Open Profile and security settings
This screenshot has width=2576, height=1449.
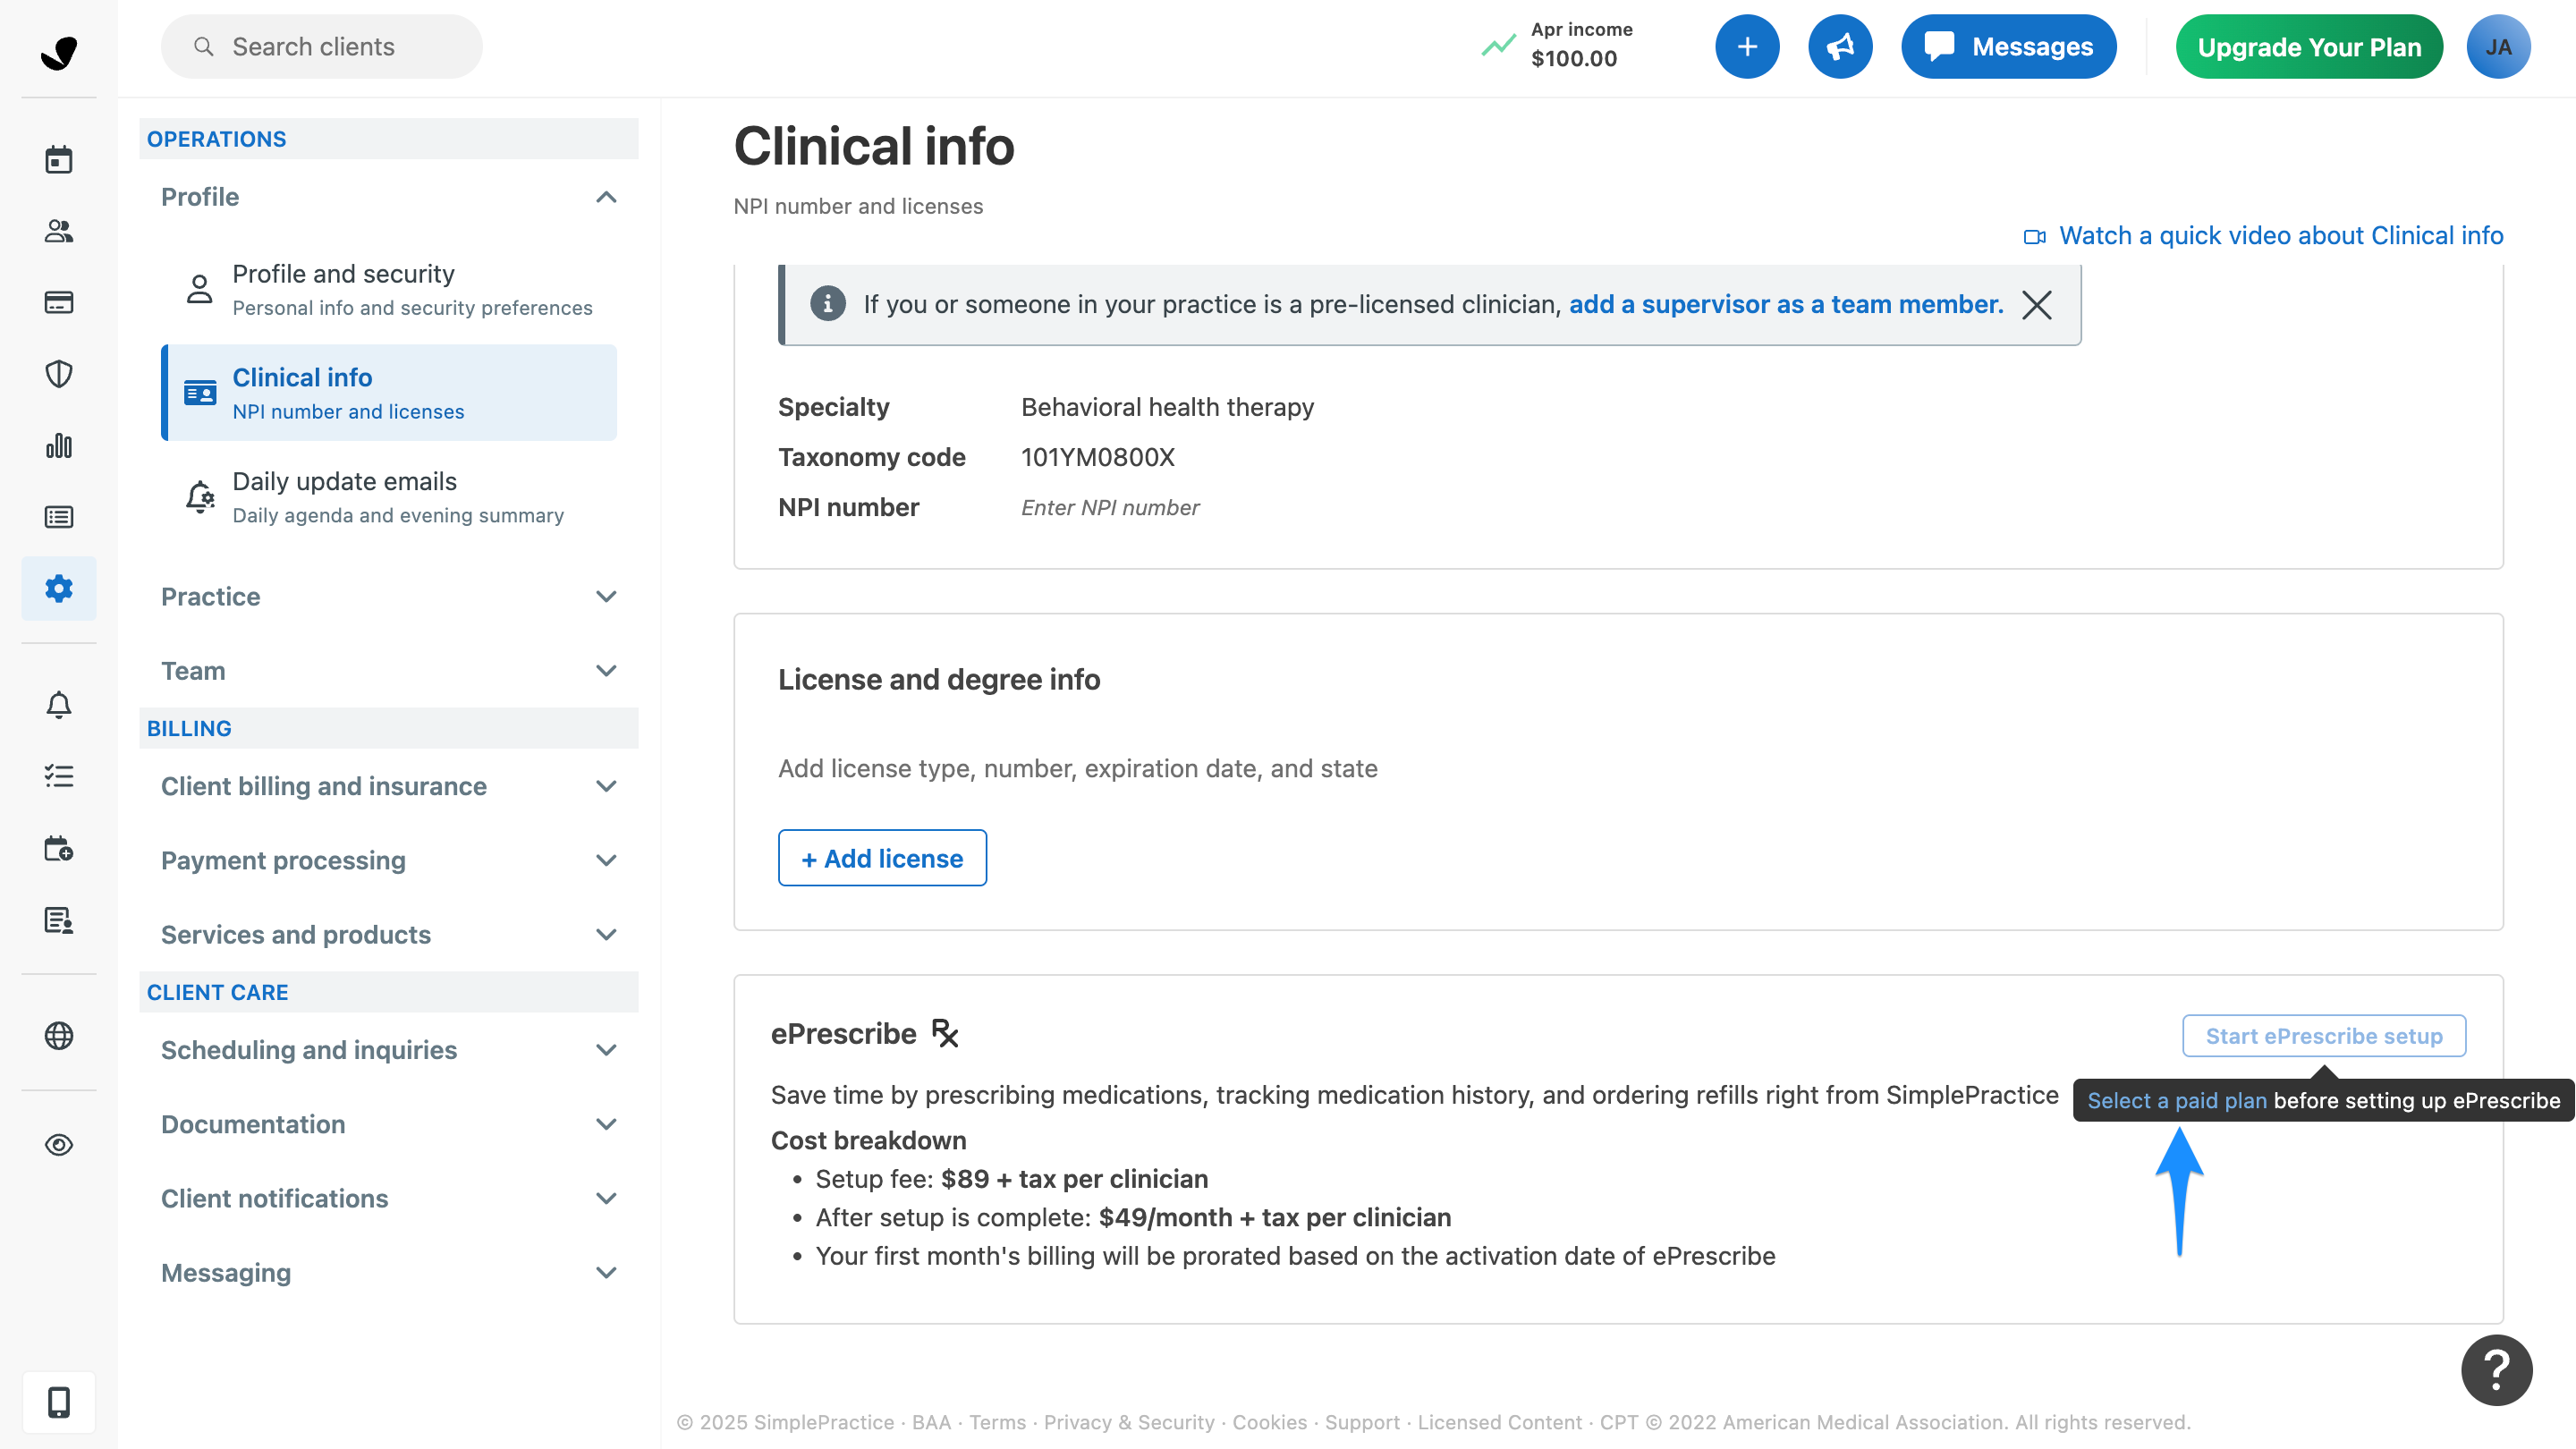[389, 289]
